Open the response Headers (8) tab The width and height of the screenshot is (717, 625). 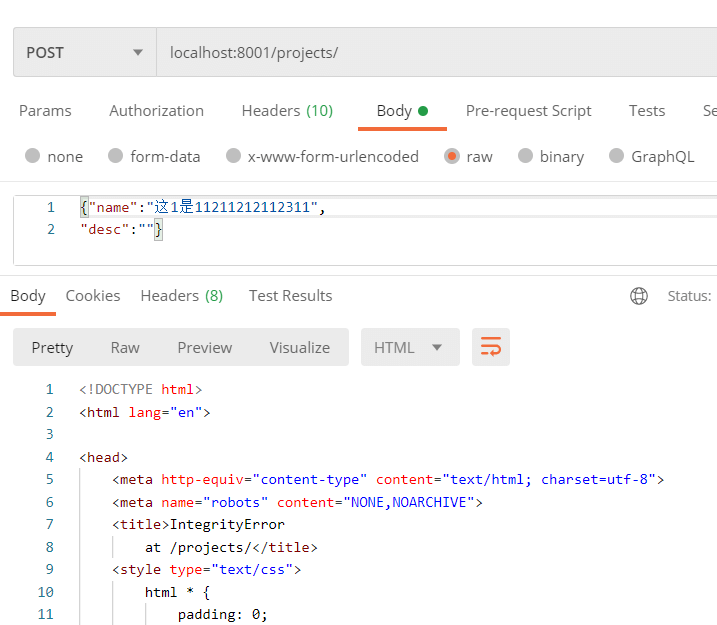(182, 296)
